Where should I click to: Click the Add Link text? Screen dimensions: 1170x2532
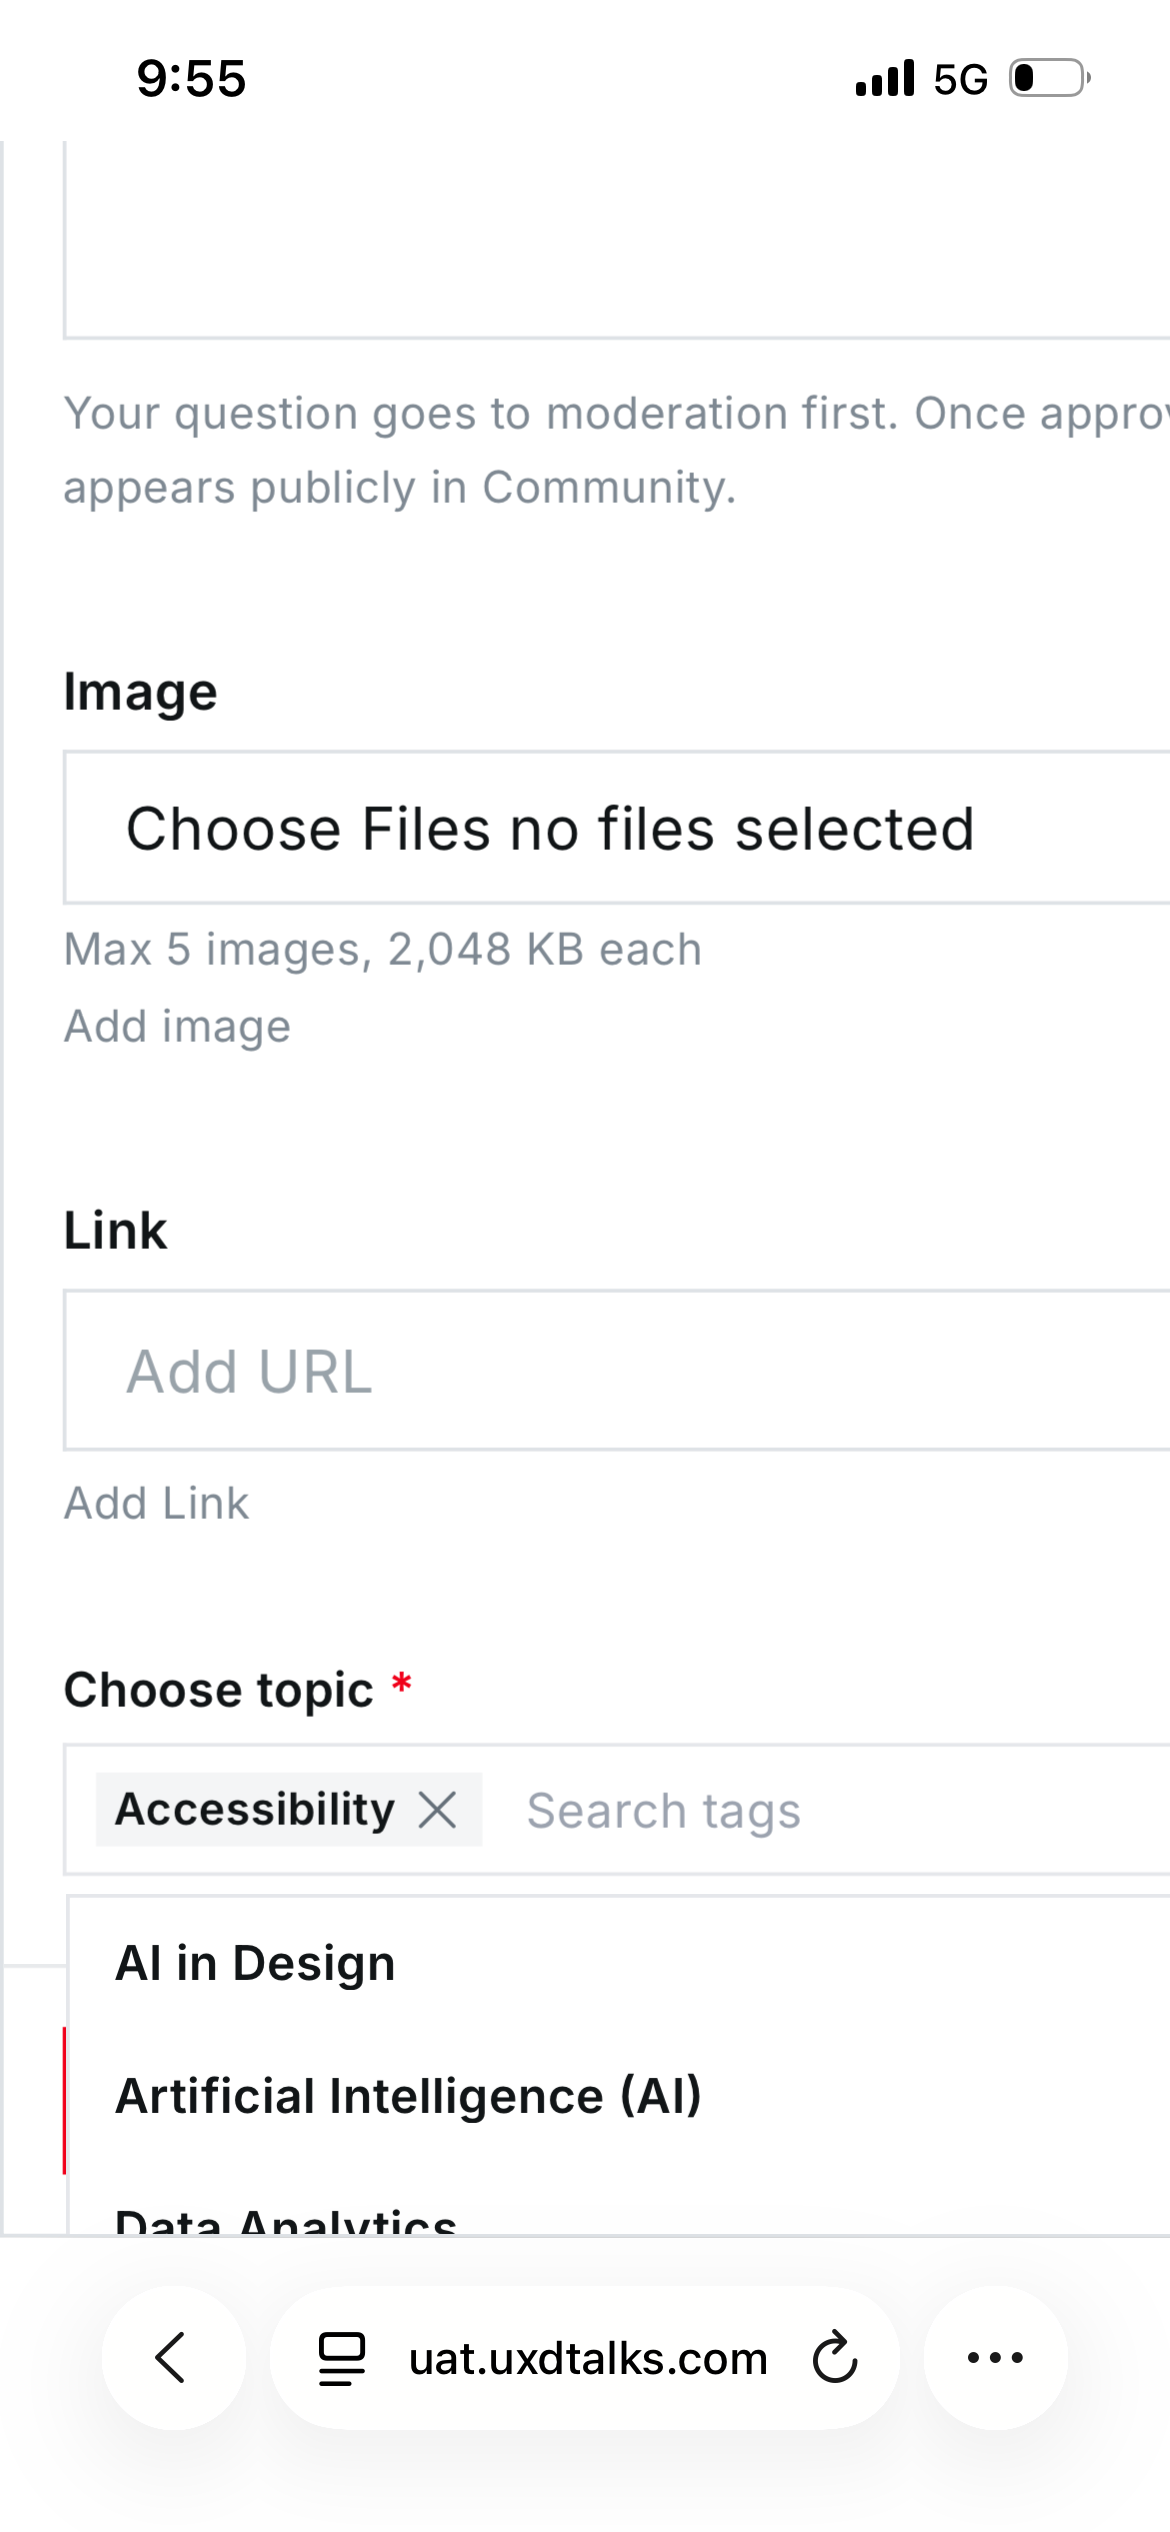click(x=156, y=1503)
